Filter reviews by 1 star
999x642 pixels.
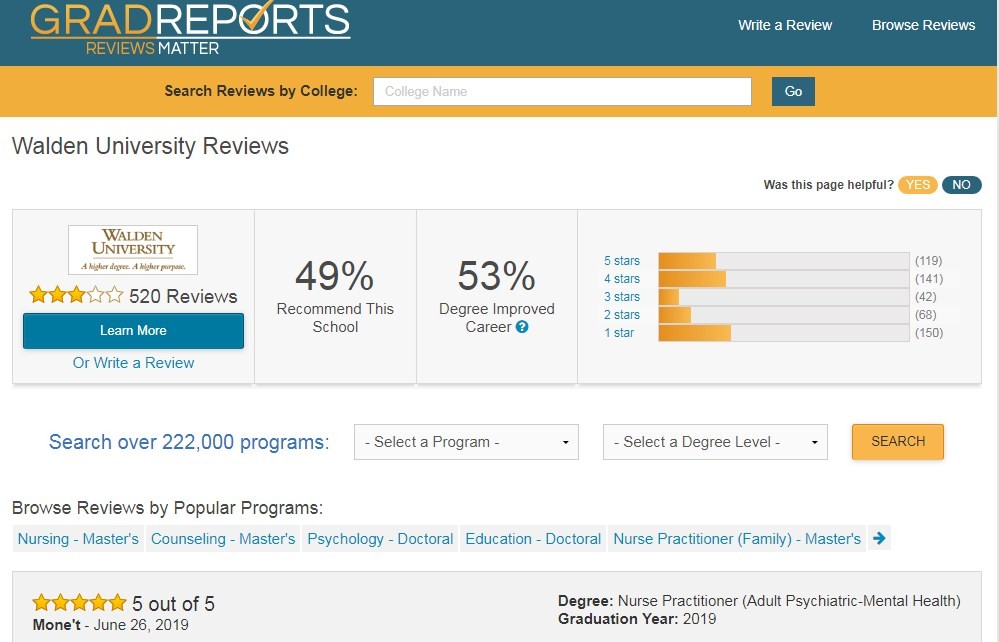[x=619, y=332]
